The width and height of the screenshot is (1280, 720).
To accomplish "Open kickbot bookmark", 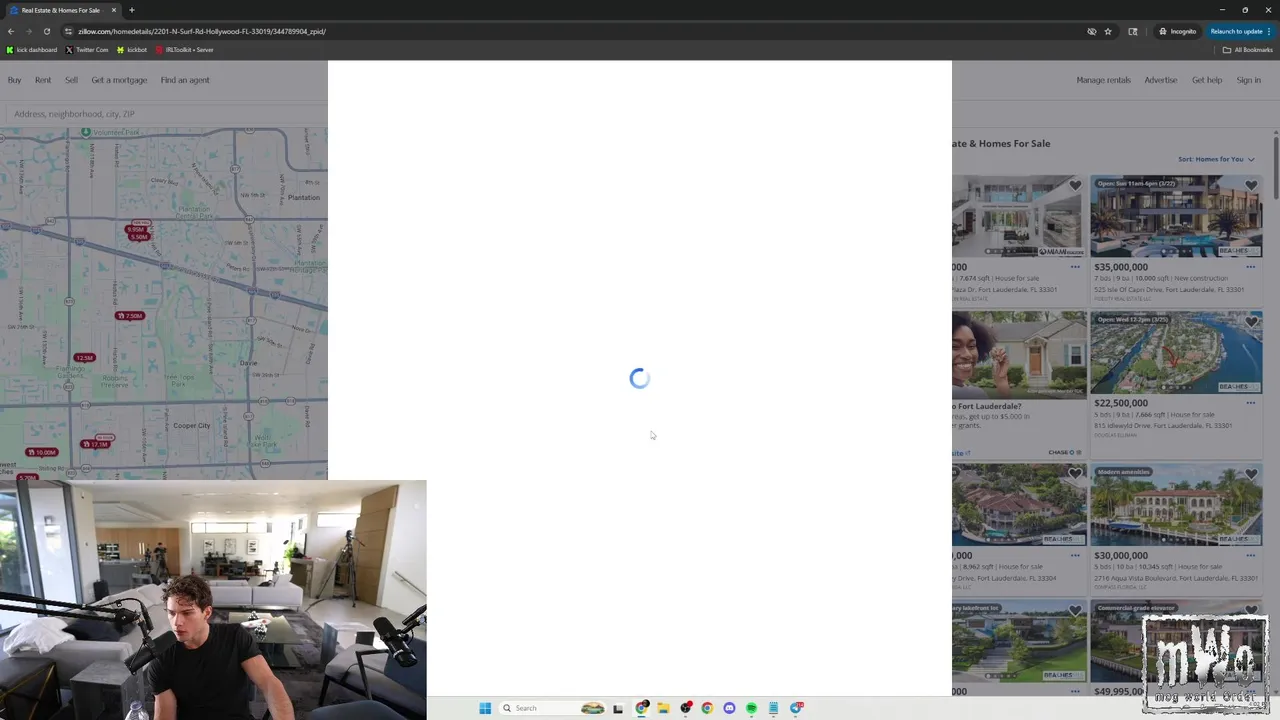I will click(x=132, y=50).
